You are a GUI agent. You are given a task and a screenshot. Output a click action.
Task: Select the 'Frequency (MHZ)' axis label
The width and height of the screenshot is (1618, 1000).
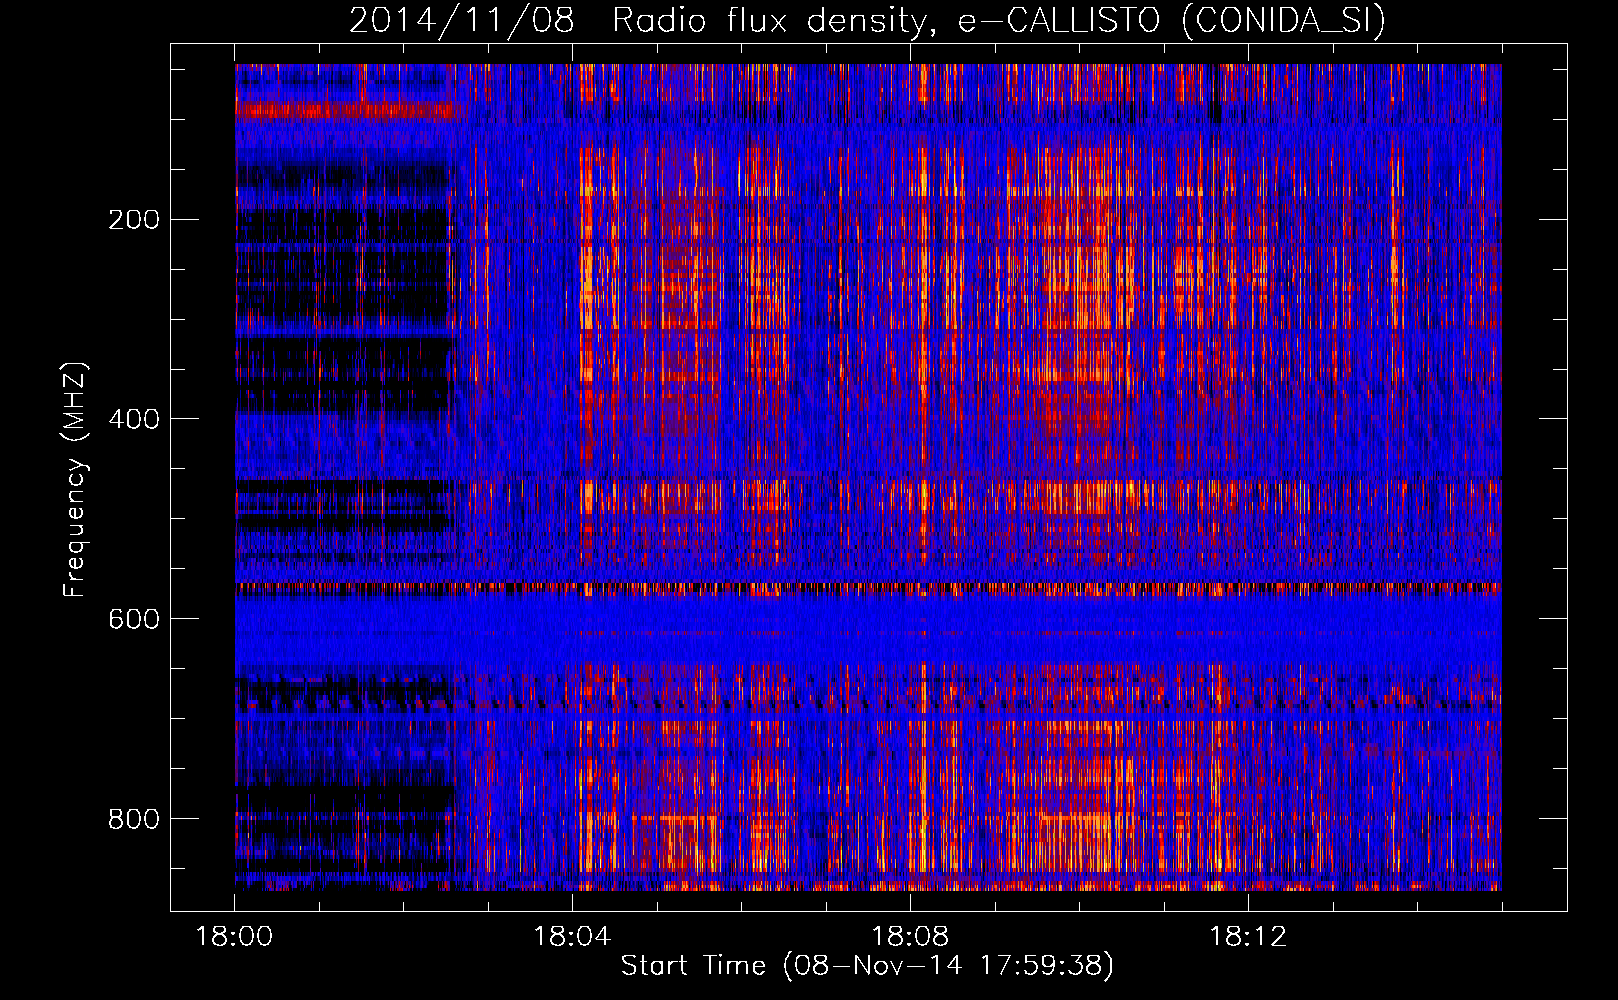[x=75, y=480]
